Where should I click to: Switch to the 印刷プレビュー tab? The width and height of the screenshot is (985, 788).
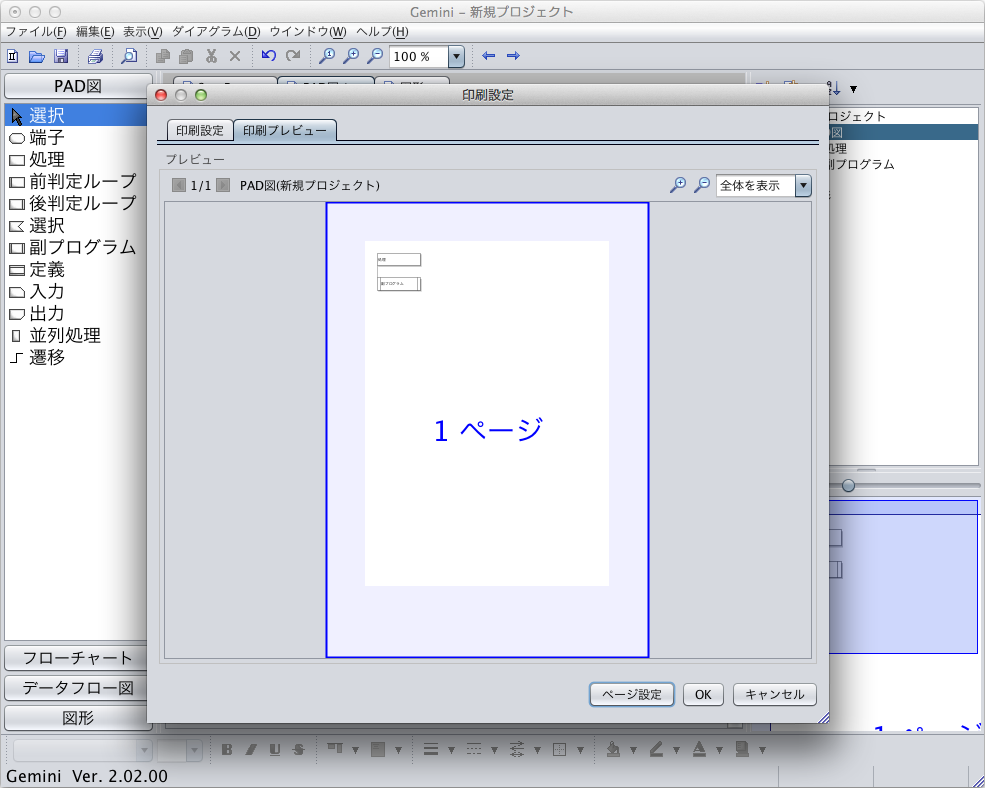(285, 131)
